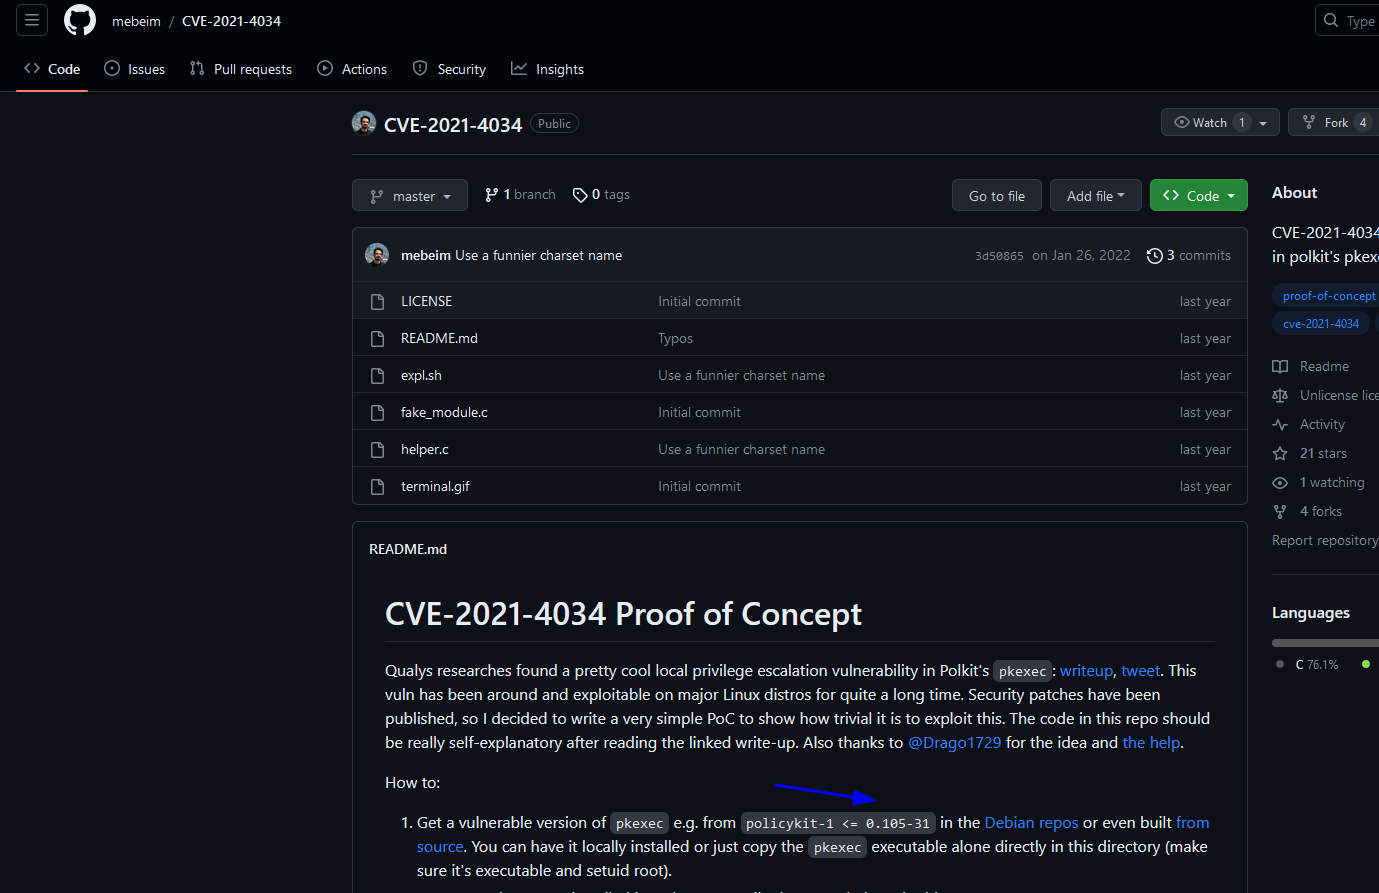Click the search input field
Viewport: 1379px width, 893px height.
(1347, 20)
